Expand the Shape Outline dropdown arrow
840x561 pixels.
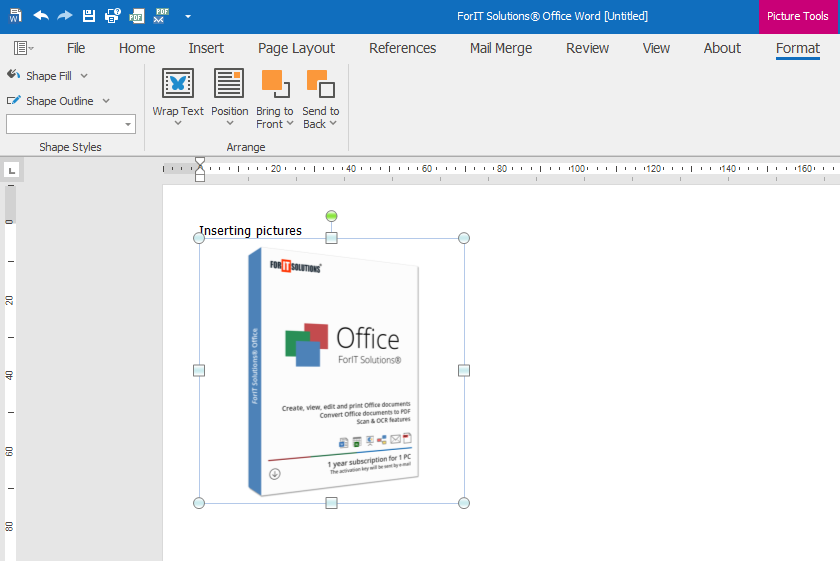[106, 101]
